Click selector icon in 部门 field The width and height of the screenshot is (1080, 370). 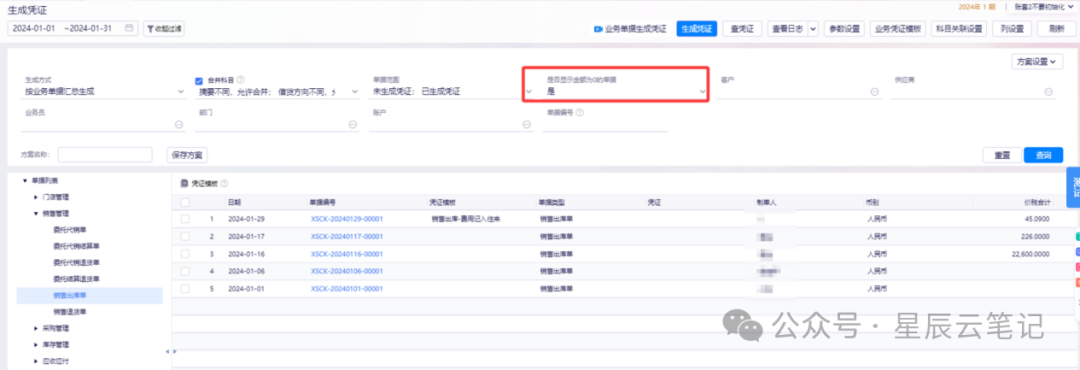click(353, 124)
